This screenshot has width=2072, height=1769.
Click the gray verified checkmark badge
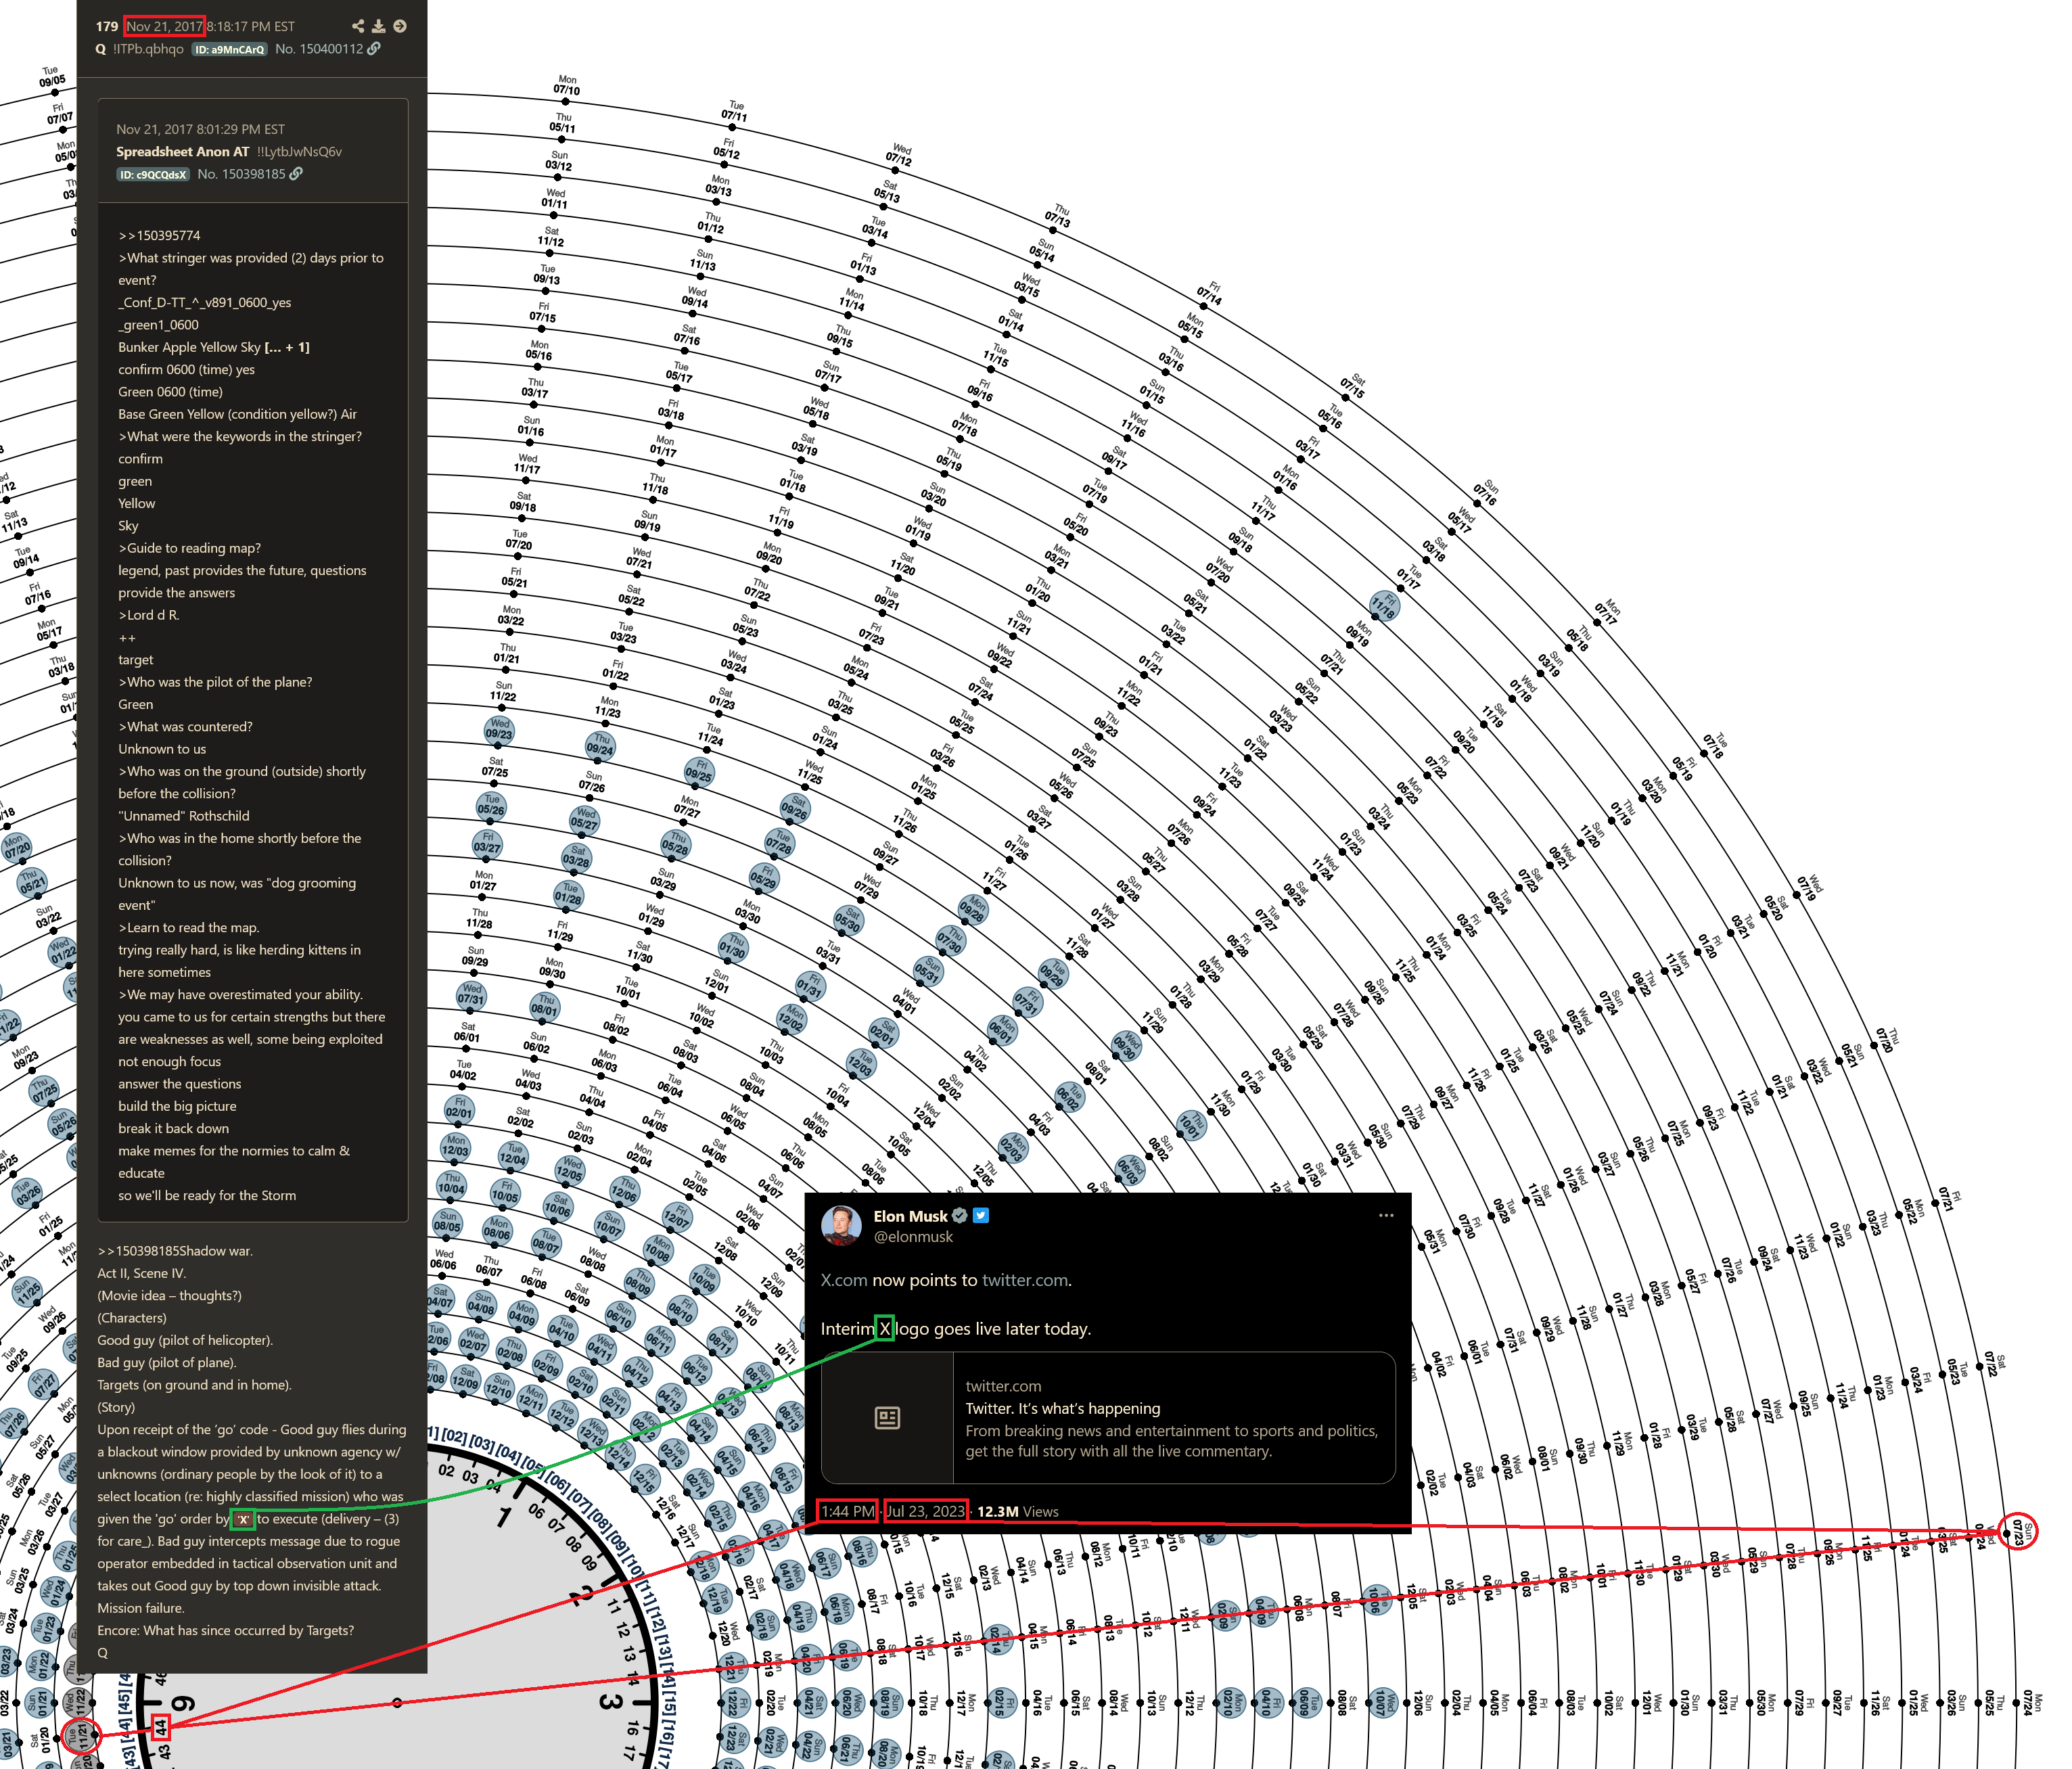pyautogui.click(x=959, y=1215)
